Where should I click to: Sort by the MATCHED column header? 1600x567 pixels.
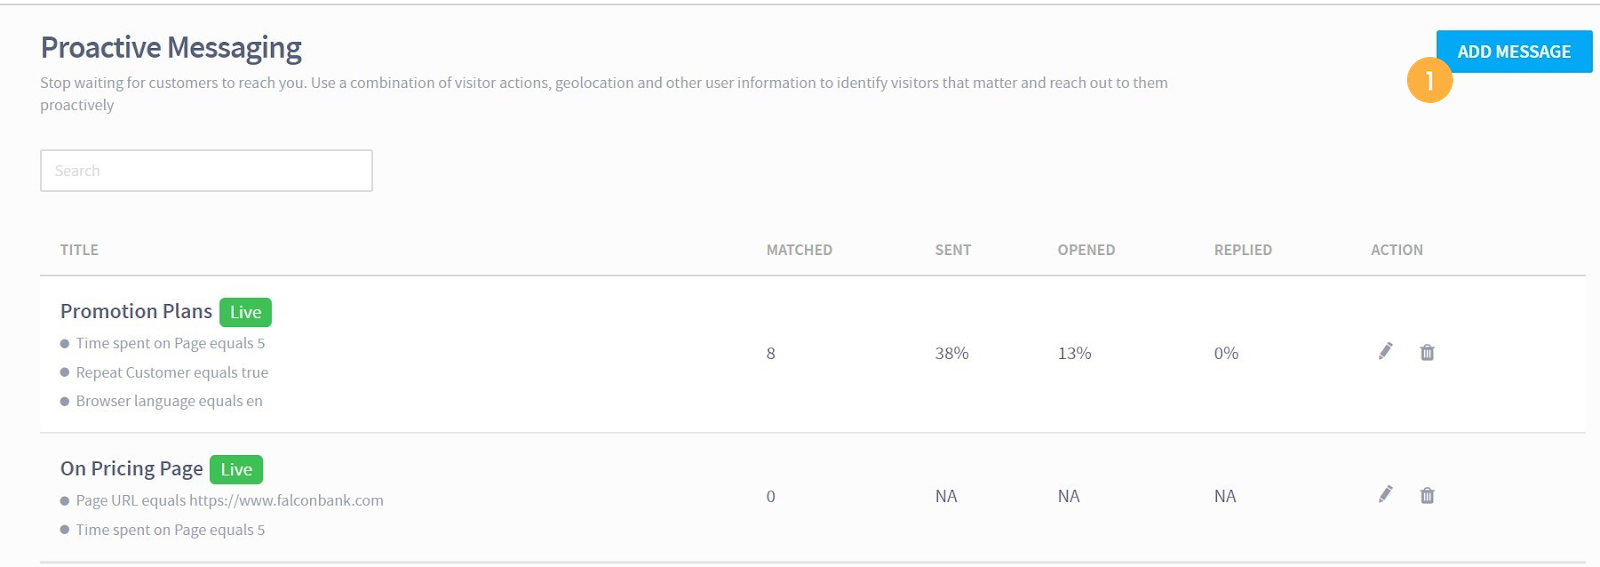(799, 250)
